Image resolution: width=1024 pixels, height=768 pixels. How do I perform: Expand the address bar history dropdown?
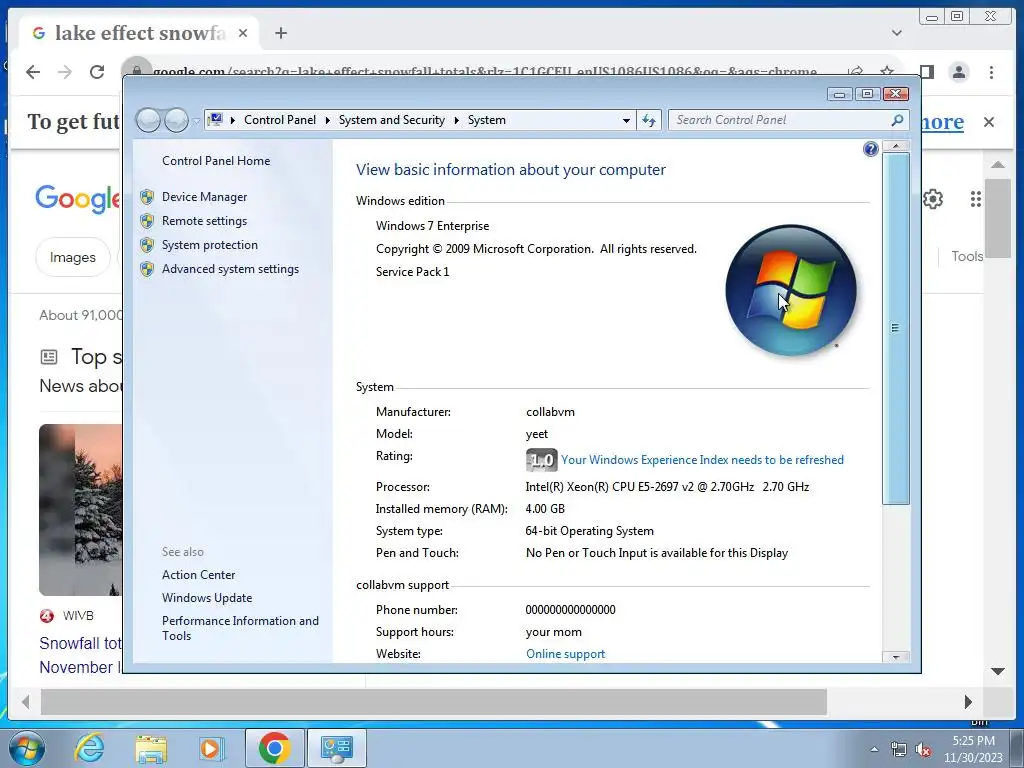pos(626,120)
